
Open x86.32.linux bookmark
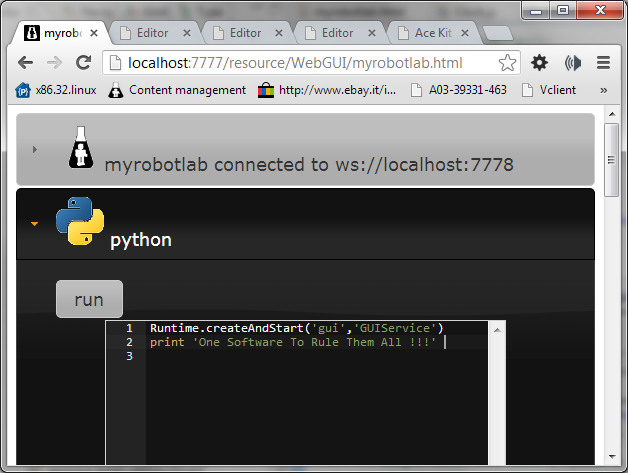[x=56, y=90]
